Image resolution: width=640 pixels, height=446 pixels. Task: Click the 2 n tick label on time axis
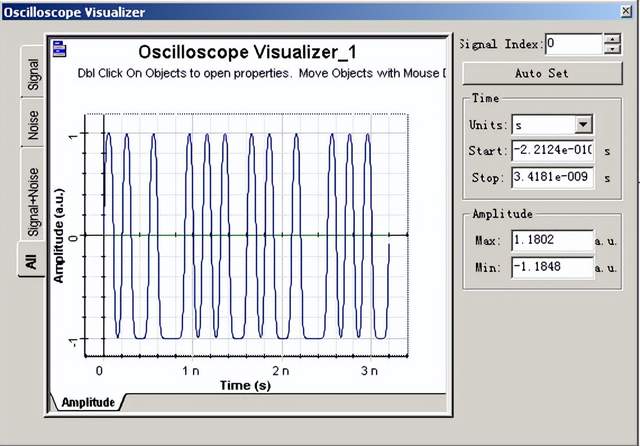[x=280, y=371]
